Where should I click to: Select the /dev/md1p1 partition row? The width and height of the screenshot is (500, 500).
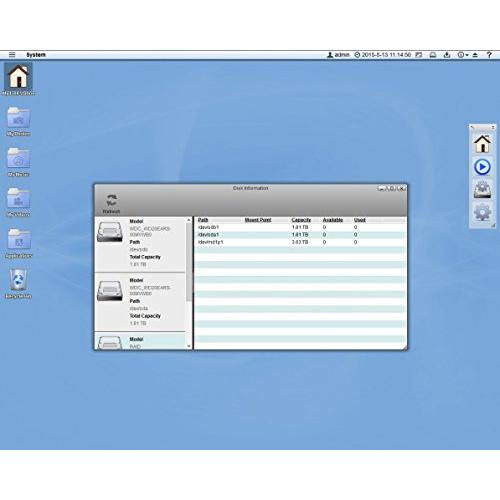click(301, 242)
